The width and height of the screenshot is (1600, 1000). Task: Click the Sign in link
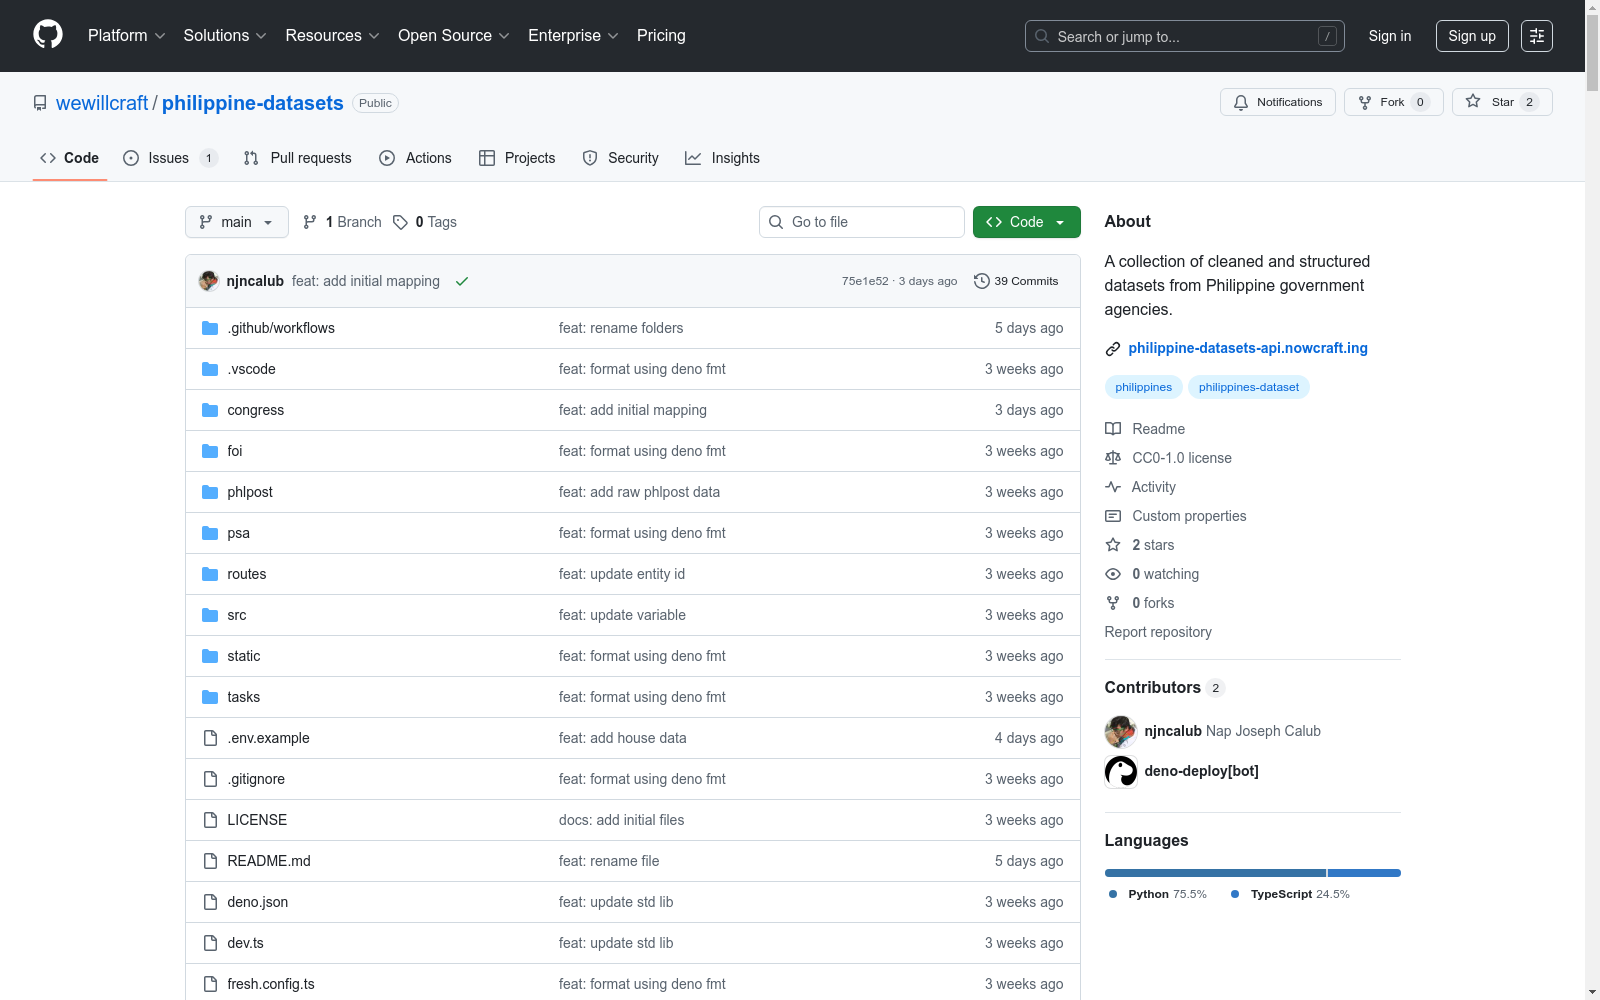[1390, 36]
